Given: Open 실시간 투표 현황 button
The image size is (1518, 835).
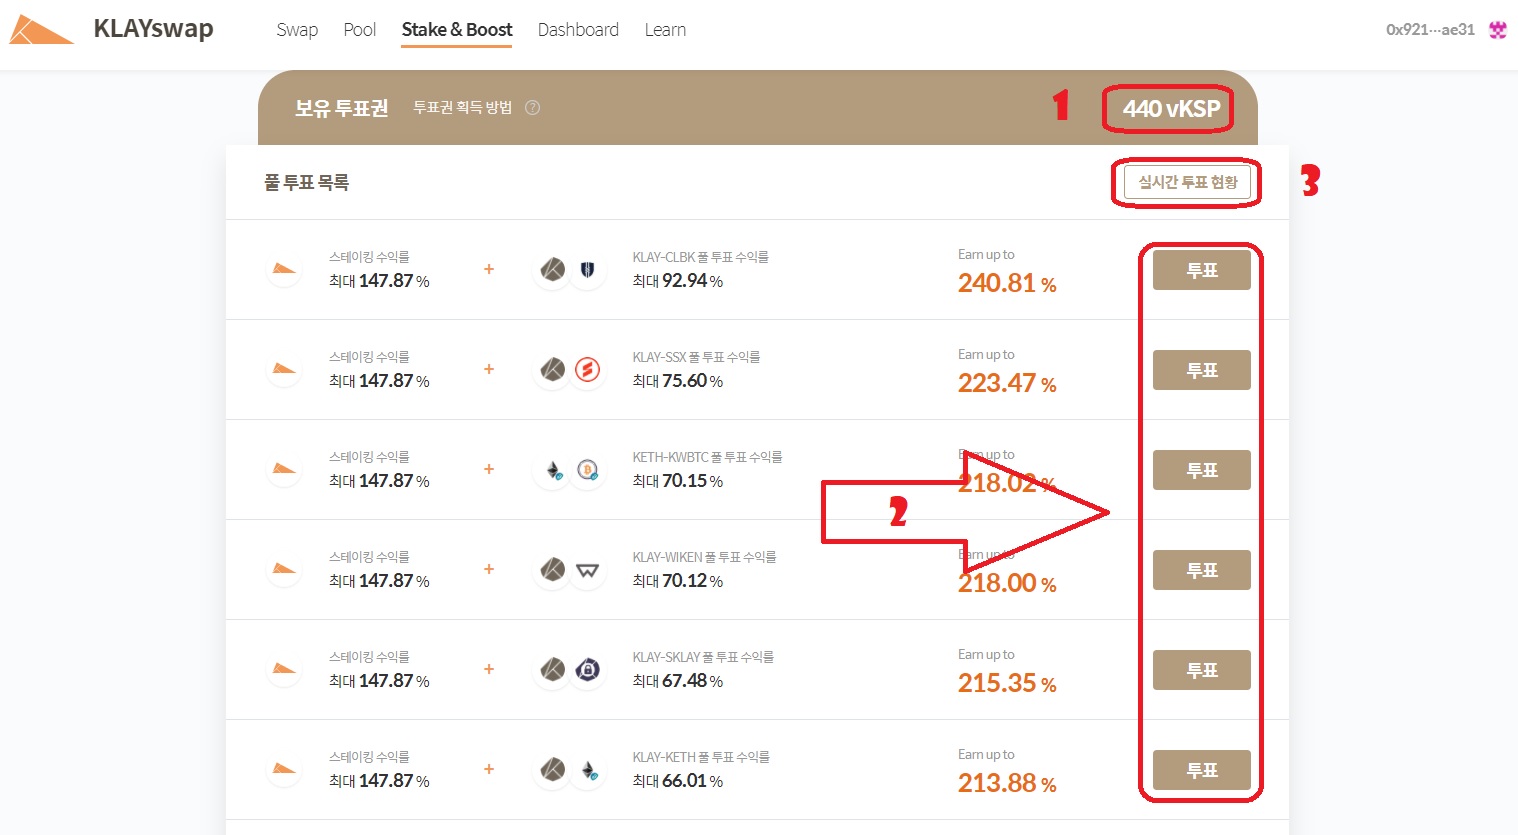Looking at the screenshot, I should (1188, 182).
